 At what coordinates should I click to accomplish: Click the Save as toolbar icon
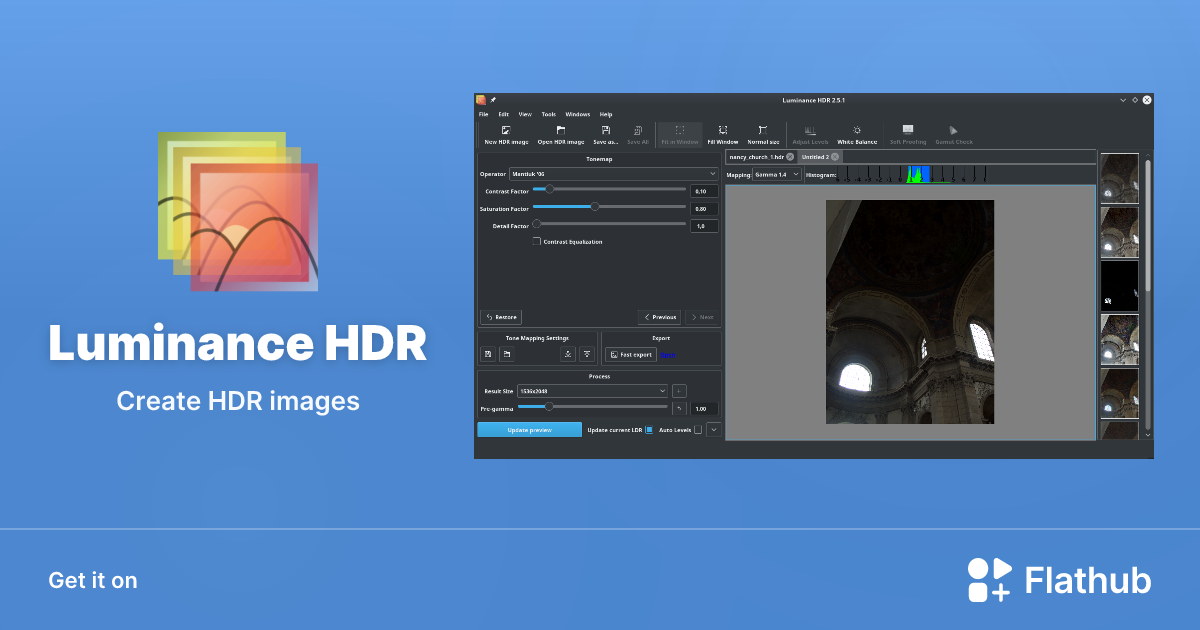[606, 133]
